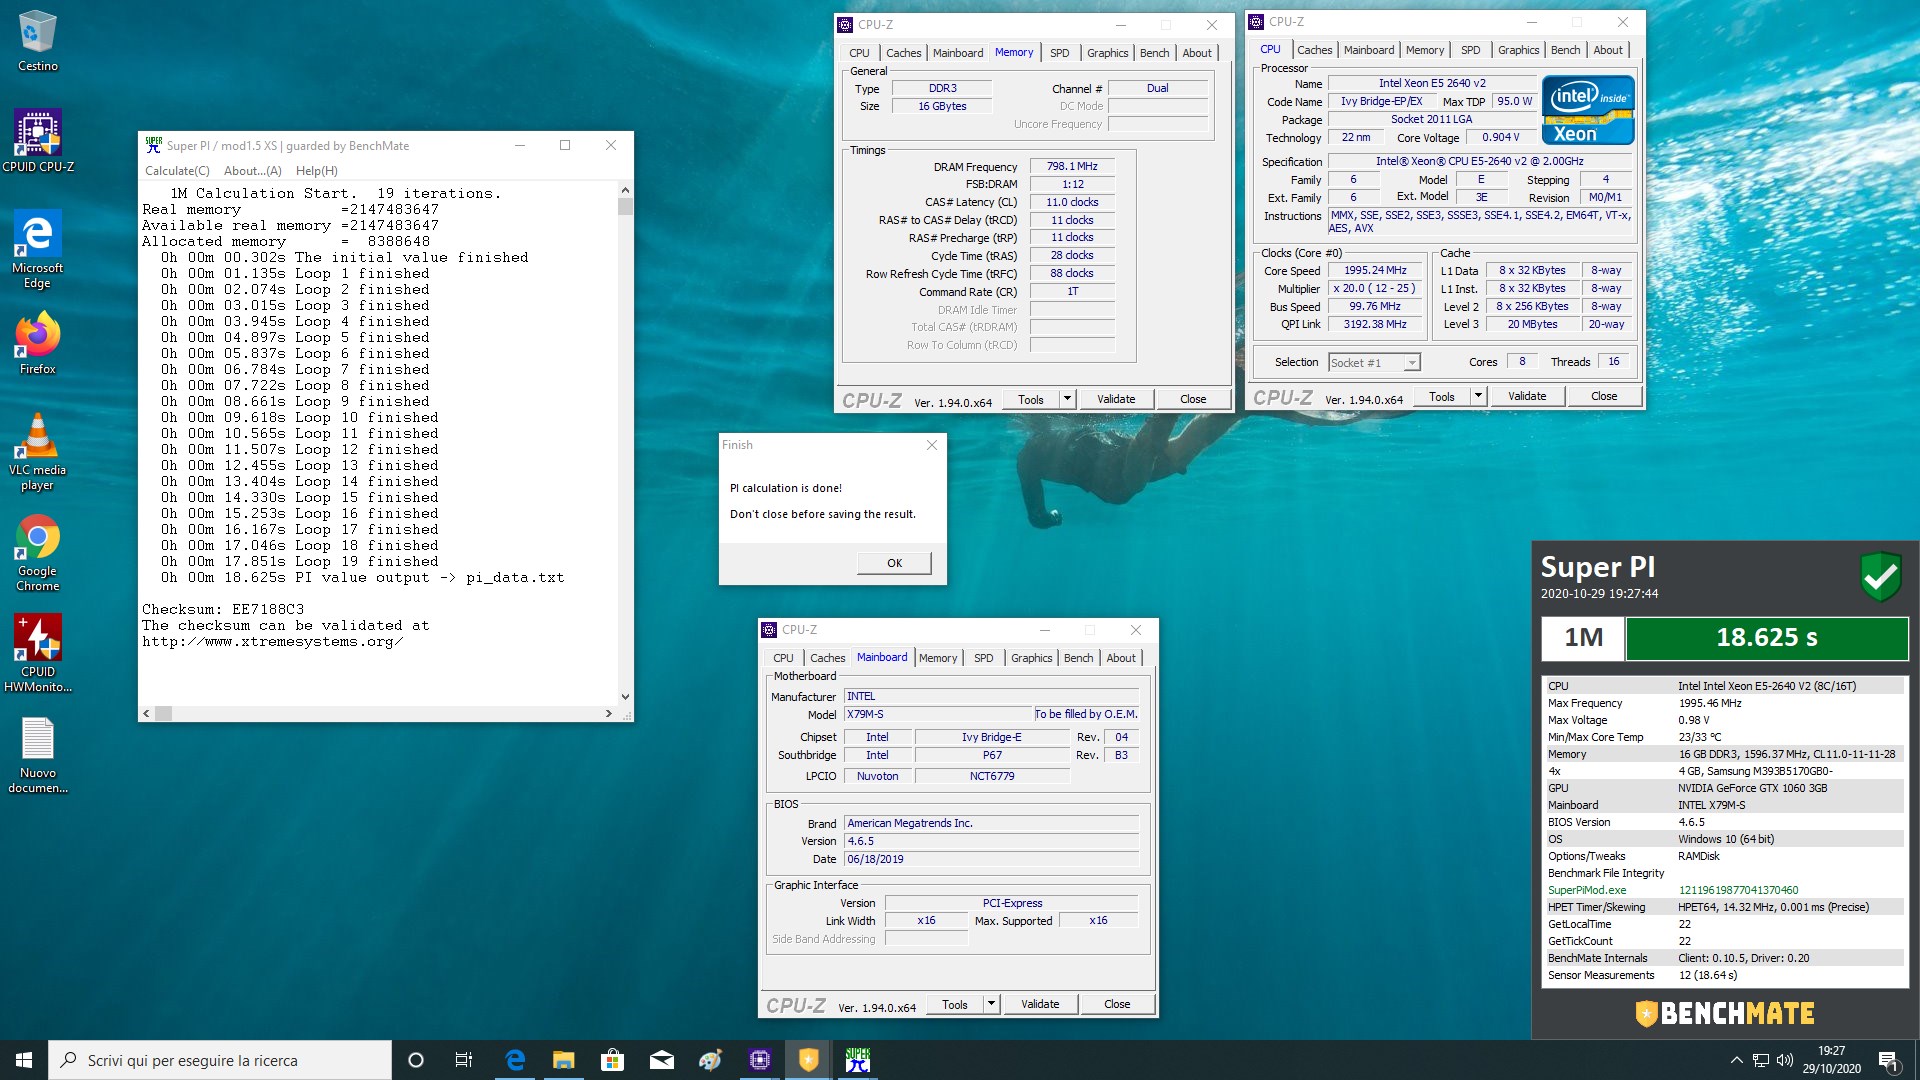
Task: Select Graphics tab in Mainboard CPU-Z window
Action: point(1031,658)
